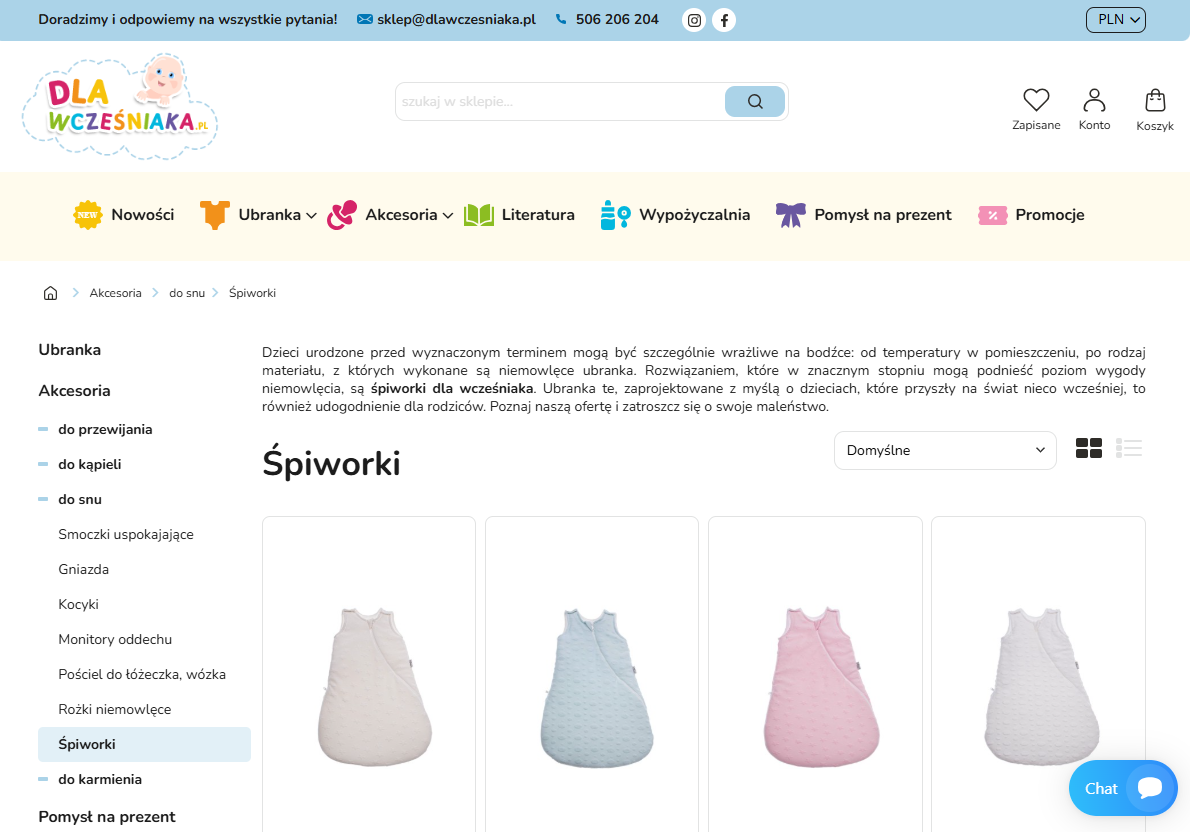1190x832 pixels.
Task: Switch to list view layout
Action: pyautogui.click(x=1129, y=449)
